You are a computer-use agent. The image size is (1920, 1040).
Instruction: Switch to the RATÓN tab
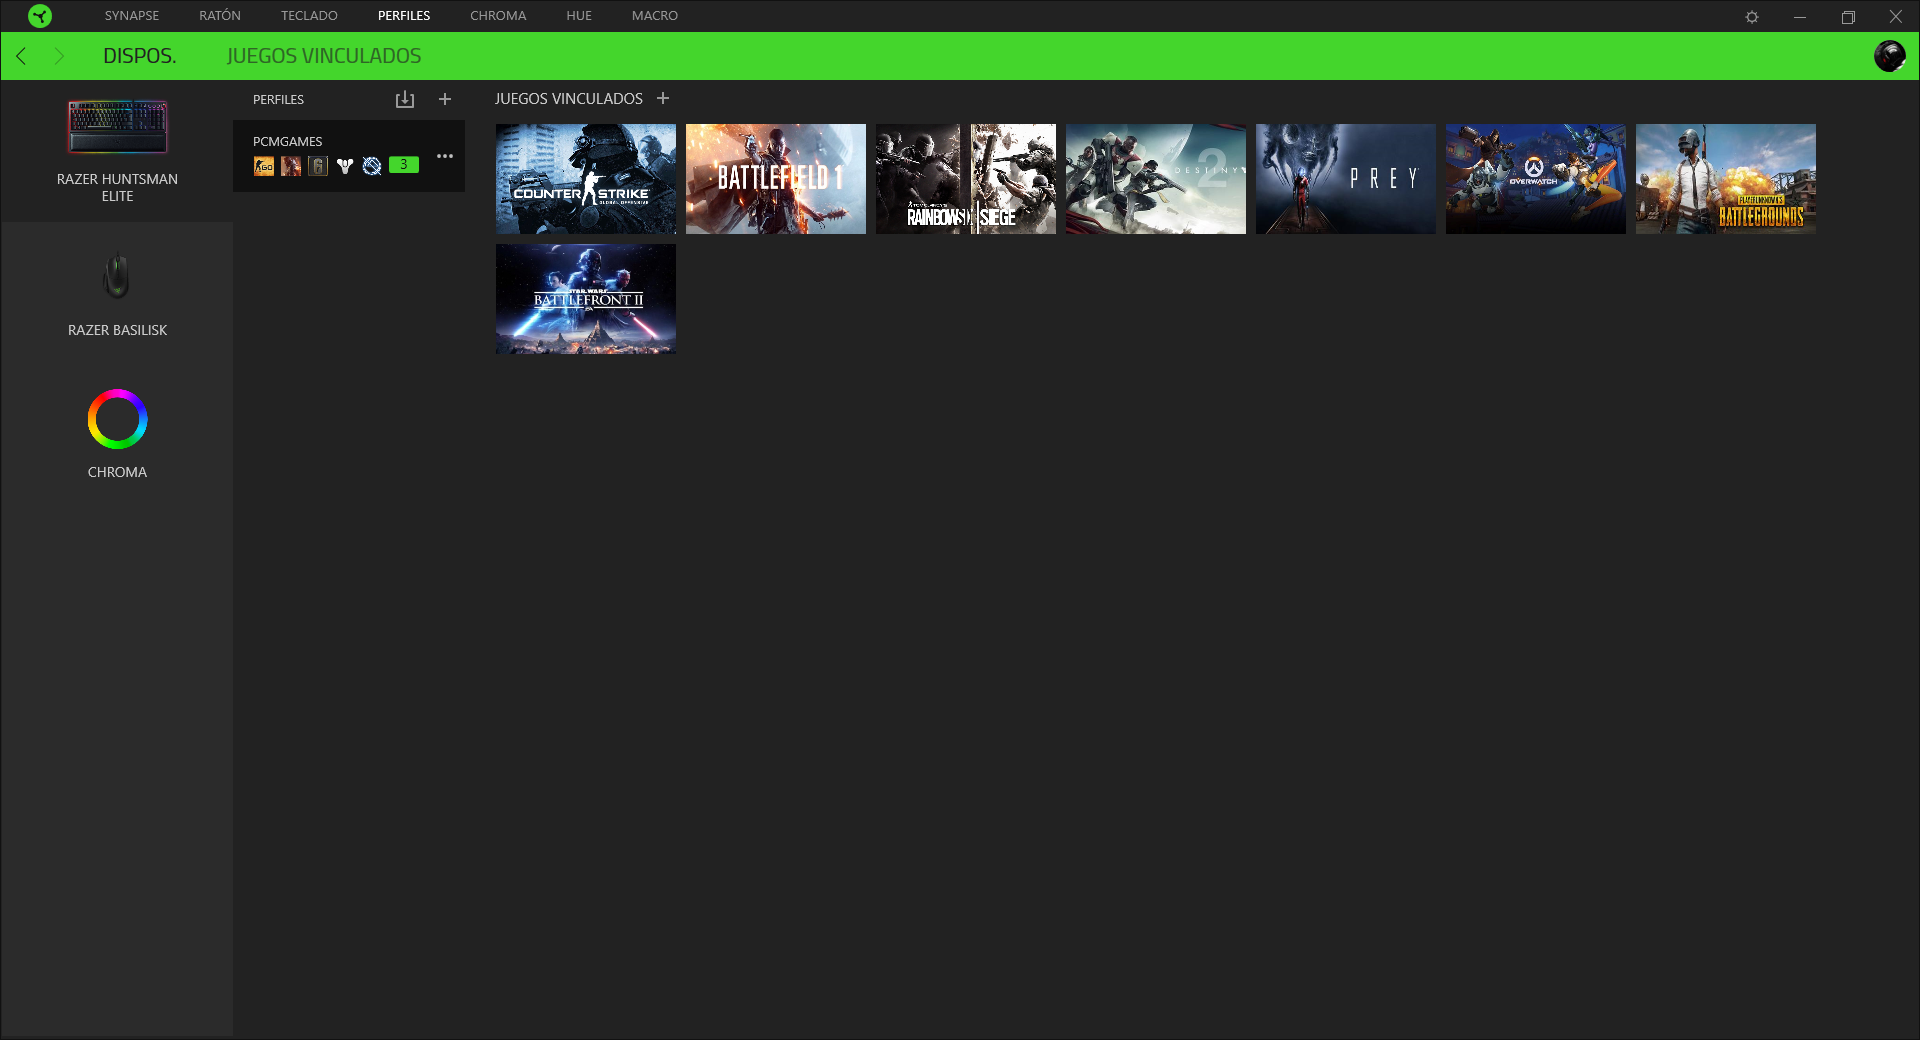coord(220,16)
